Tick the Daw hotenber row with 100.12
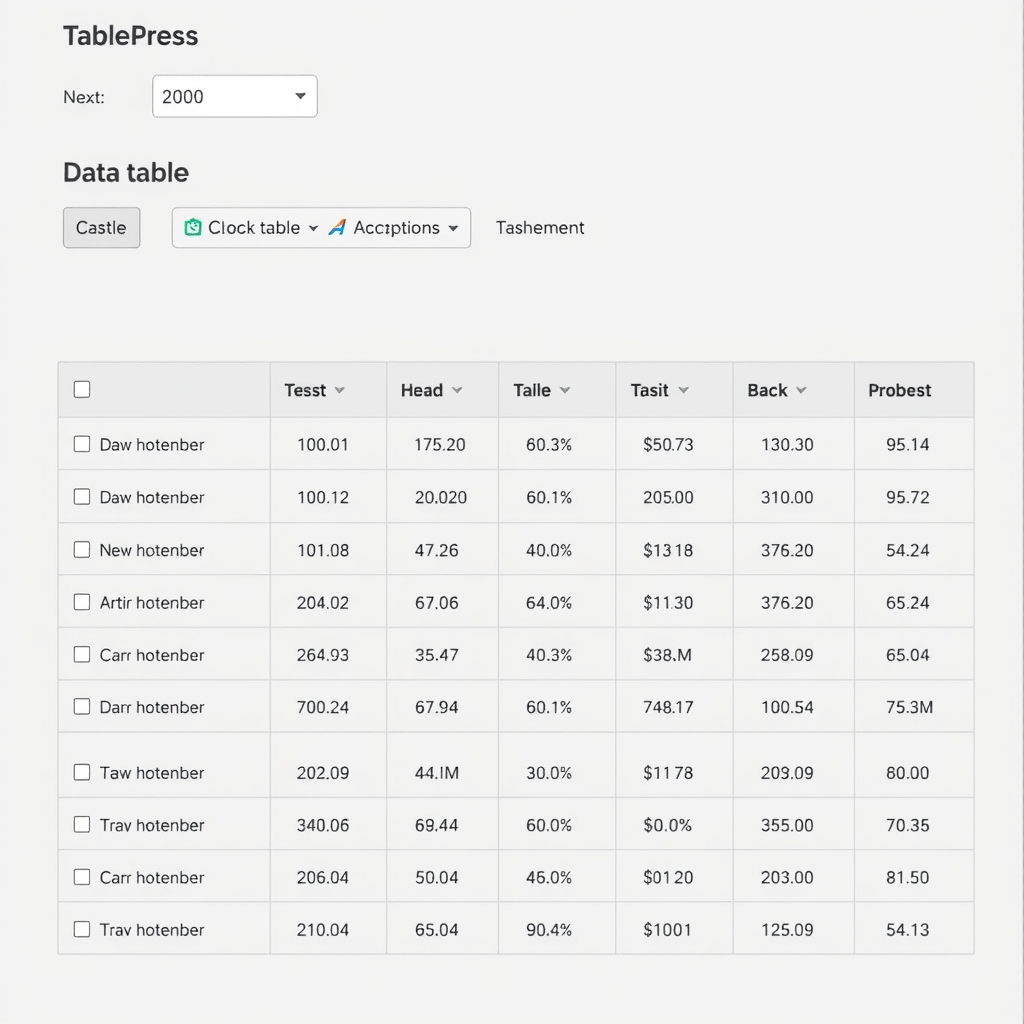Viewport: 1024px width, 1024px height. point(82,496)
